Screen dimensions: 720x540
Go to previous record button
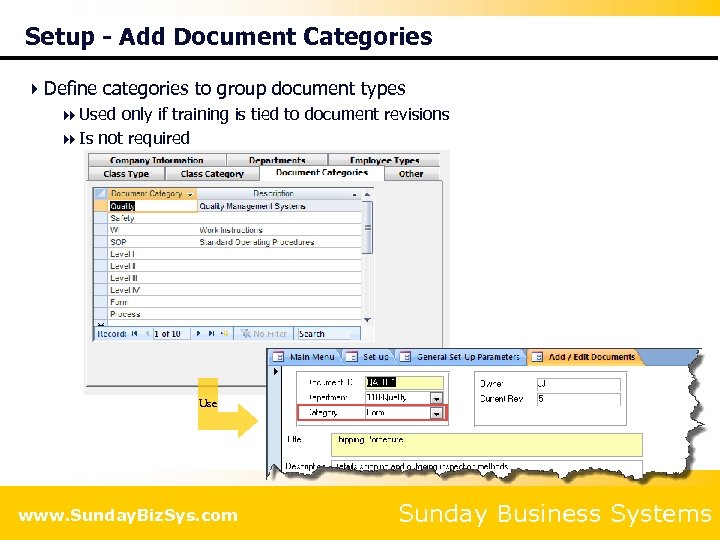pos(147,334)
